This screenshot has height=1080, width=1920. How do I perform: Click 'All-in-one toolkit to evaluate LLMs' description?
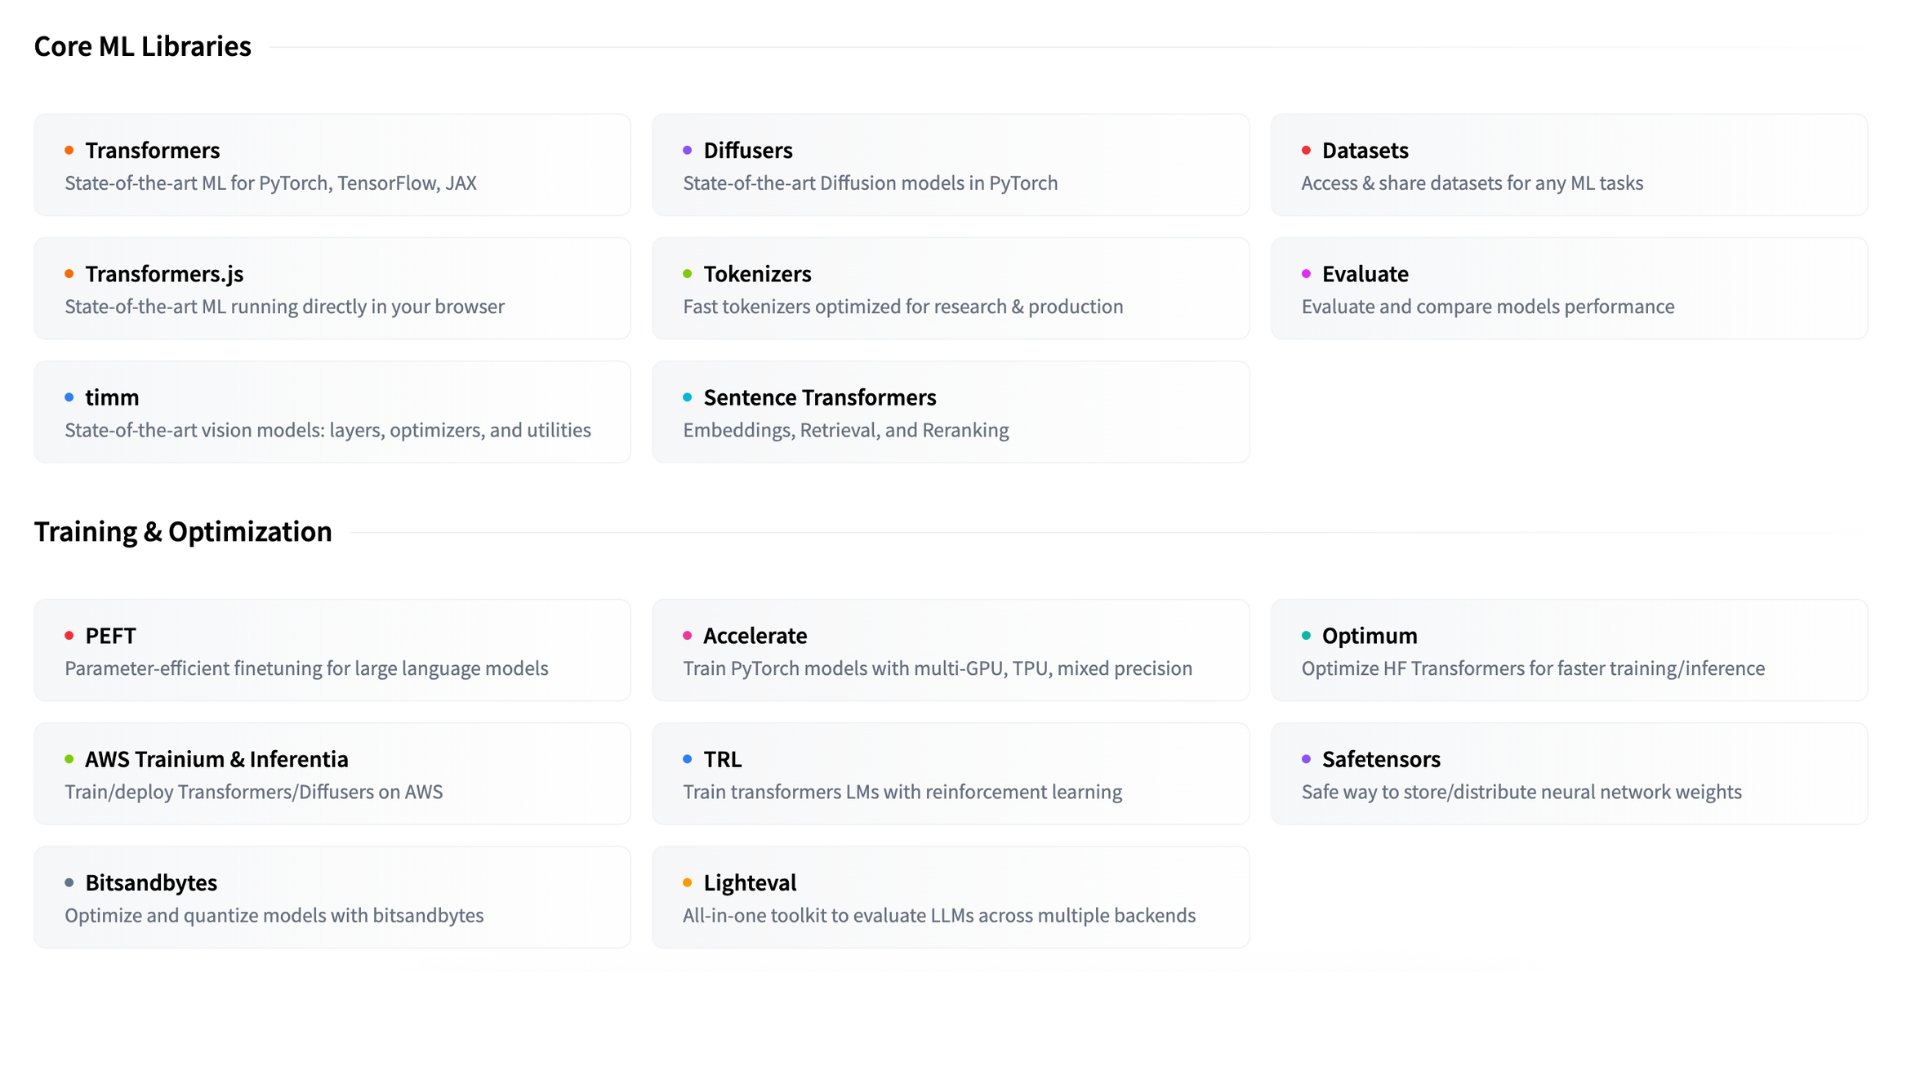tap(939, 915)
